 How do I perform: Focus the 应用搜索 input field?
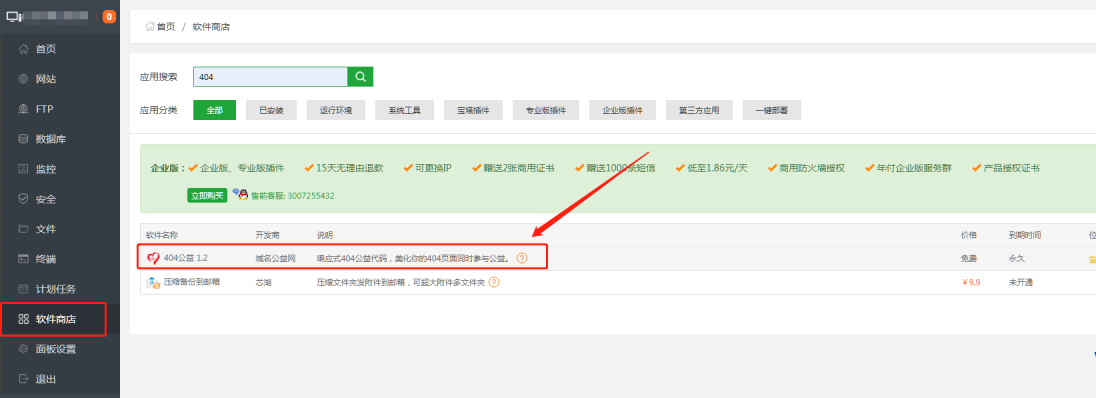point(271,77)
